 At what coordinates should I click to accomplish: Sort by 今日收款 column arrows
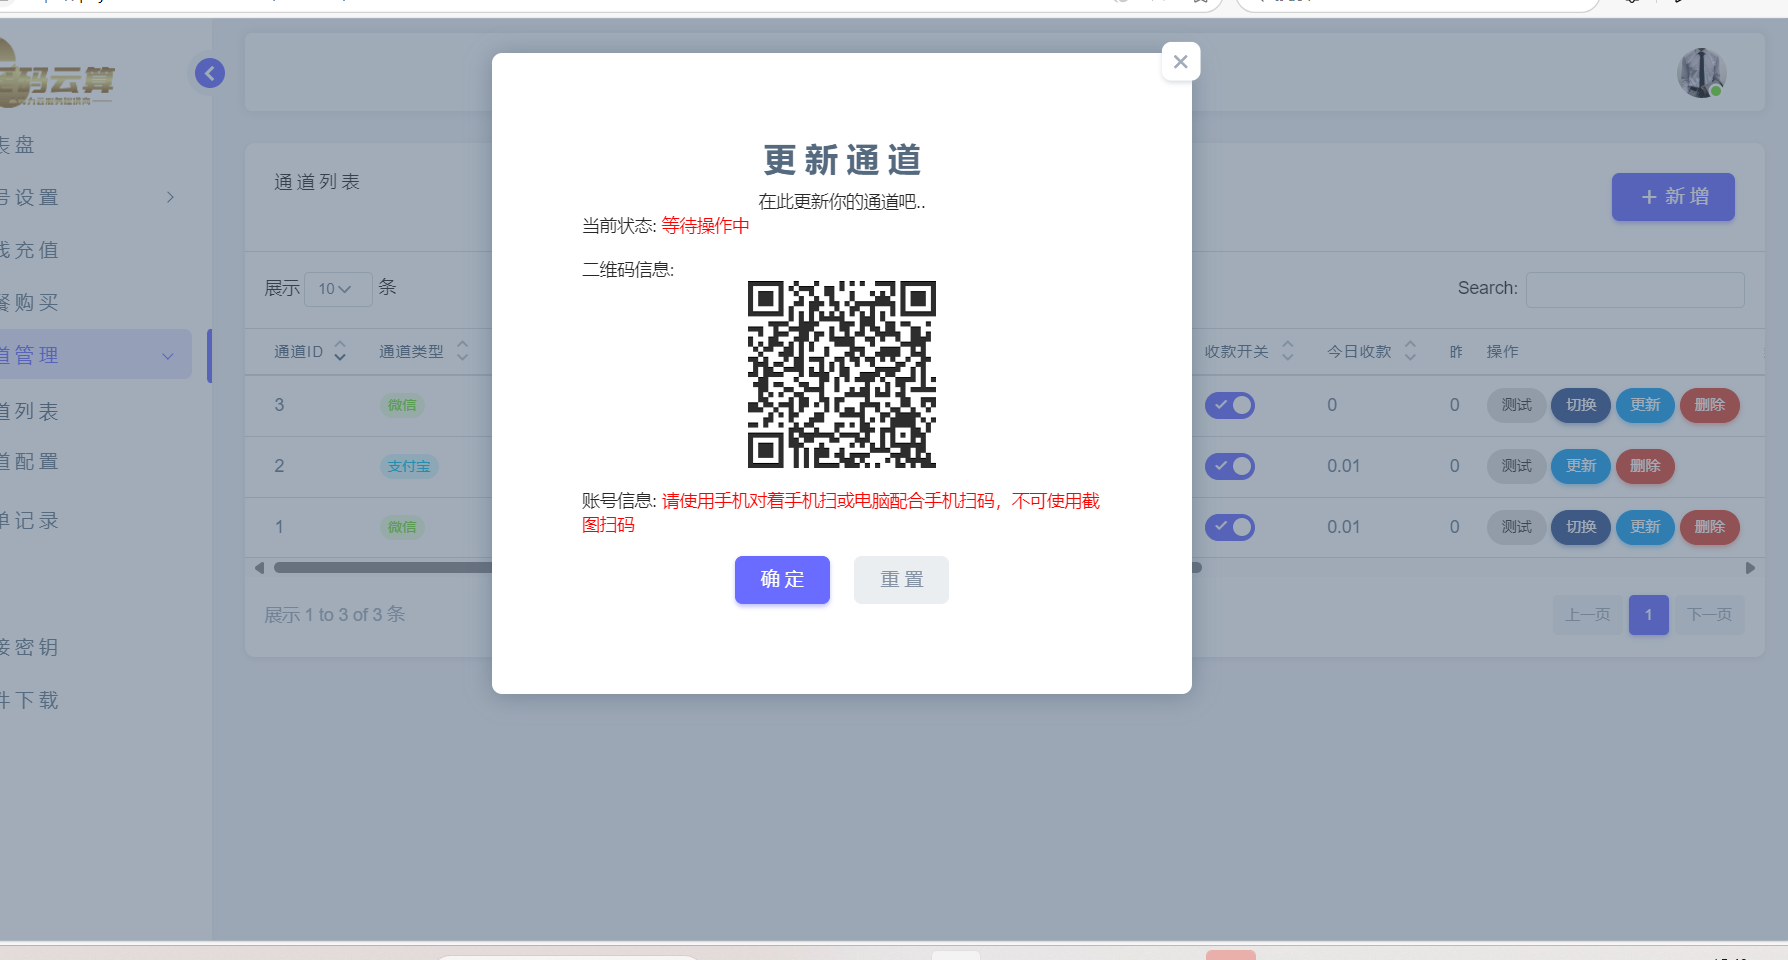pyautogui.click(x=1410, y=351)
